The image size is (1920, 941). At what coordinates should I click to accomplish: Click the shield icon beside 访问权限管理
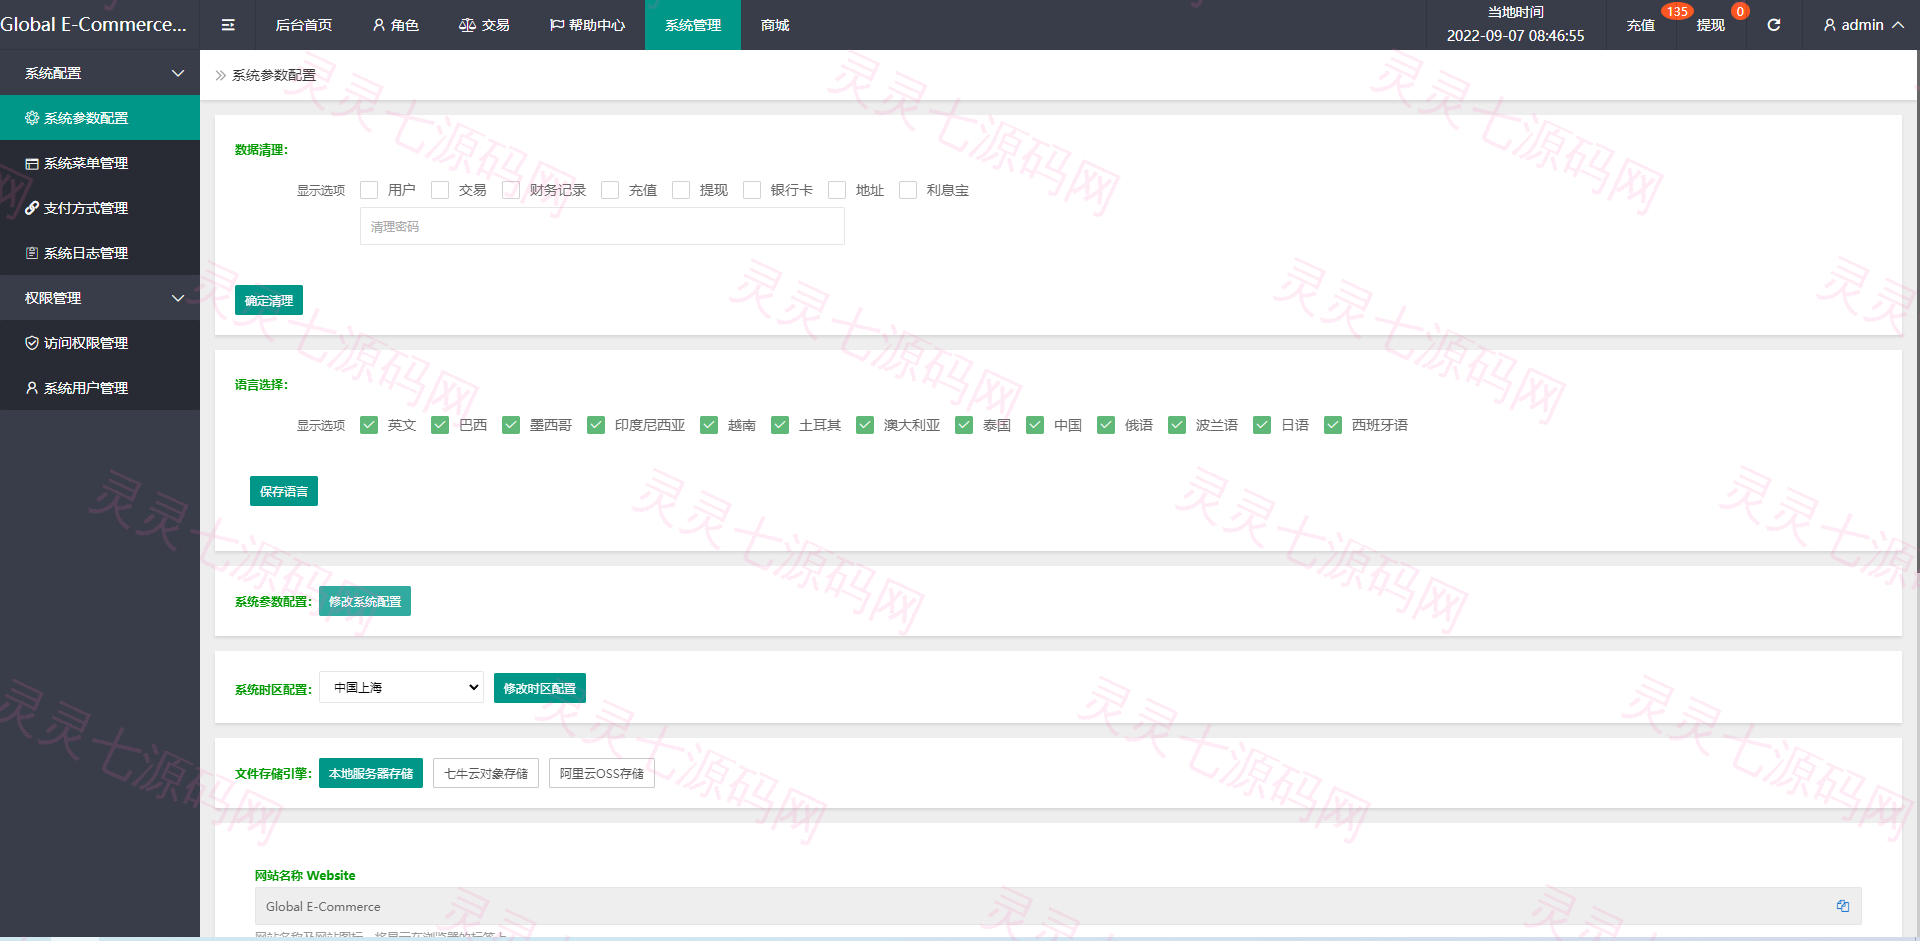pos(32,343)
